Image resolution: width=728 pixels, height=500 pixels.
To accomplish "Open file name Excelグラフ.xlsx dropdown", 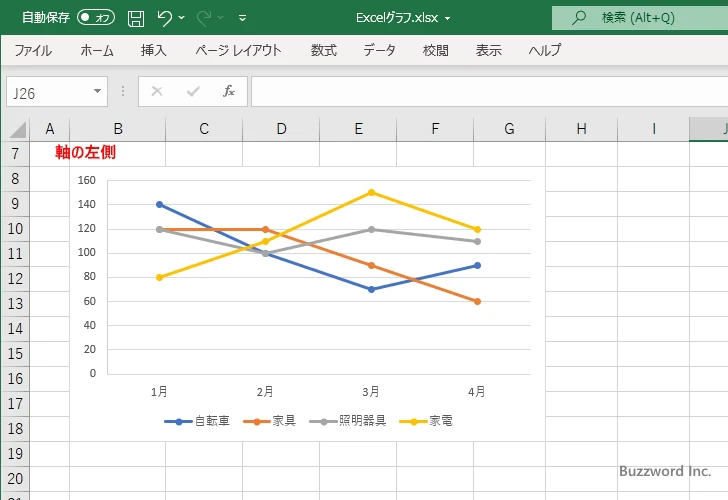I will [448, 18].
